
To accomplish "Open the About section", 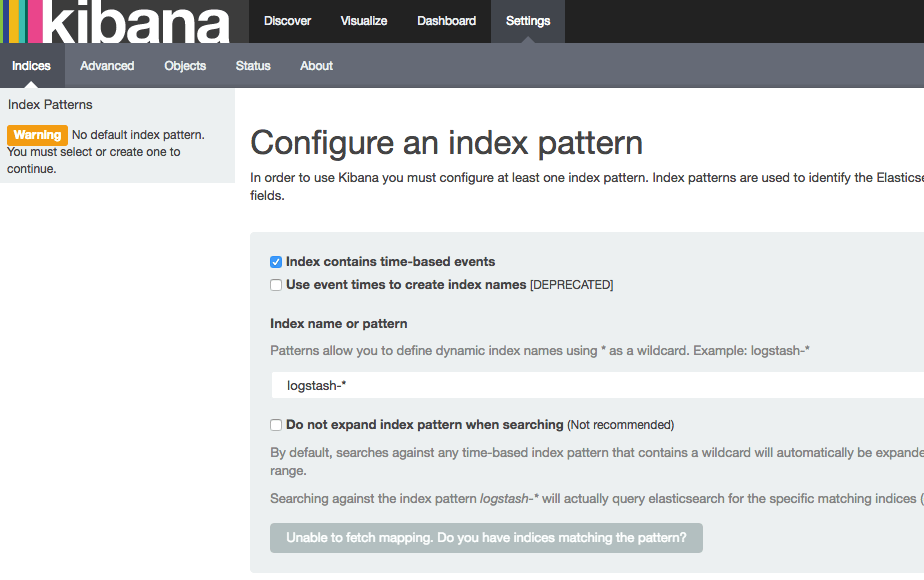I will pyautogui.click(x=316, y=66).
